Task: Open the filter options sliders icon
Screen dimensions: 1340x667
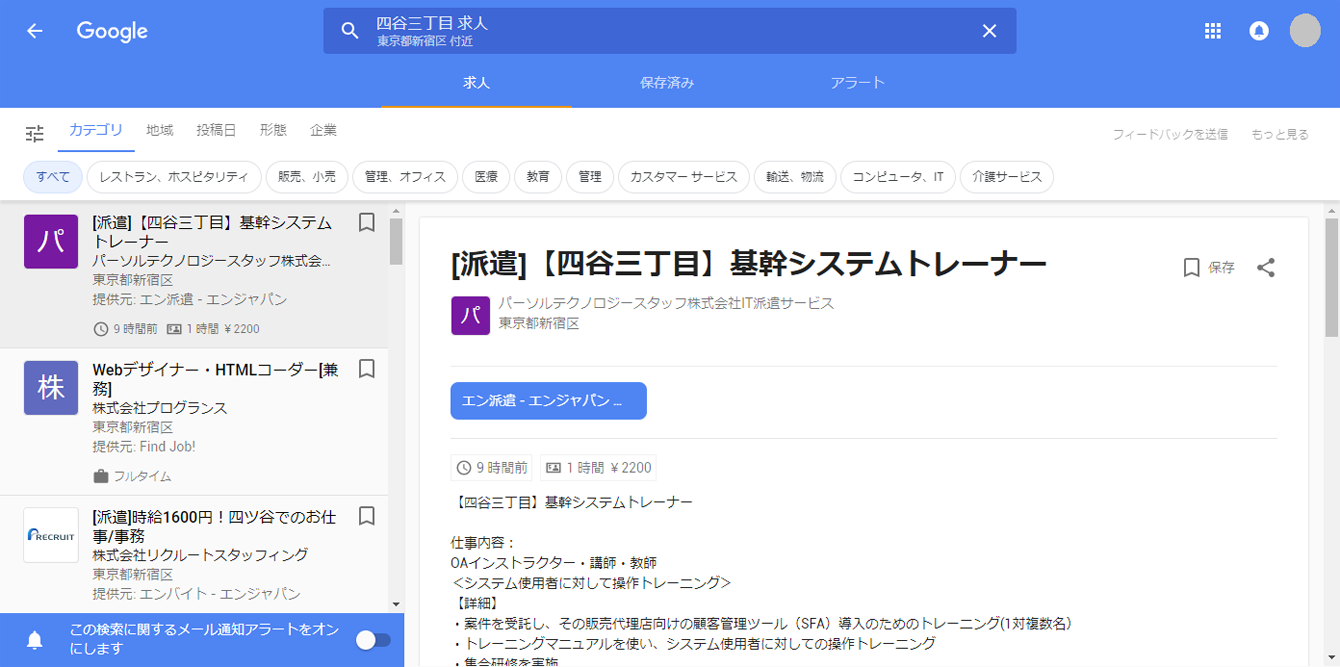Action: coord(35,133)
